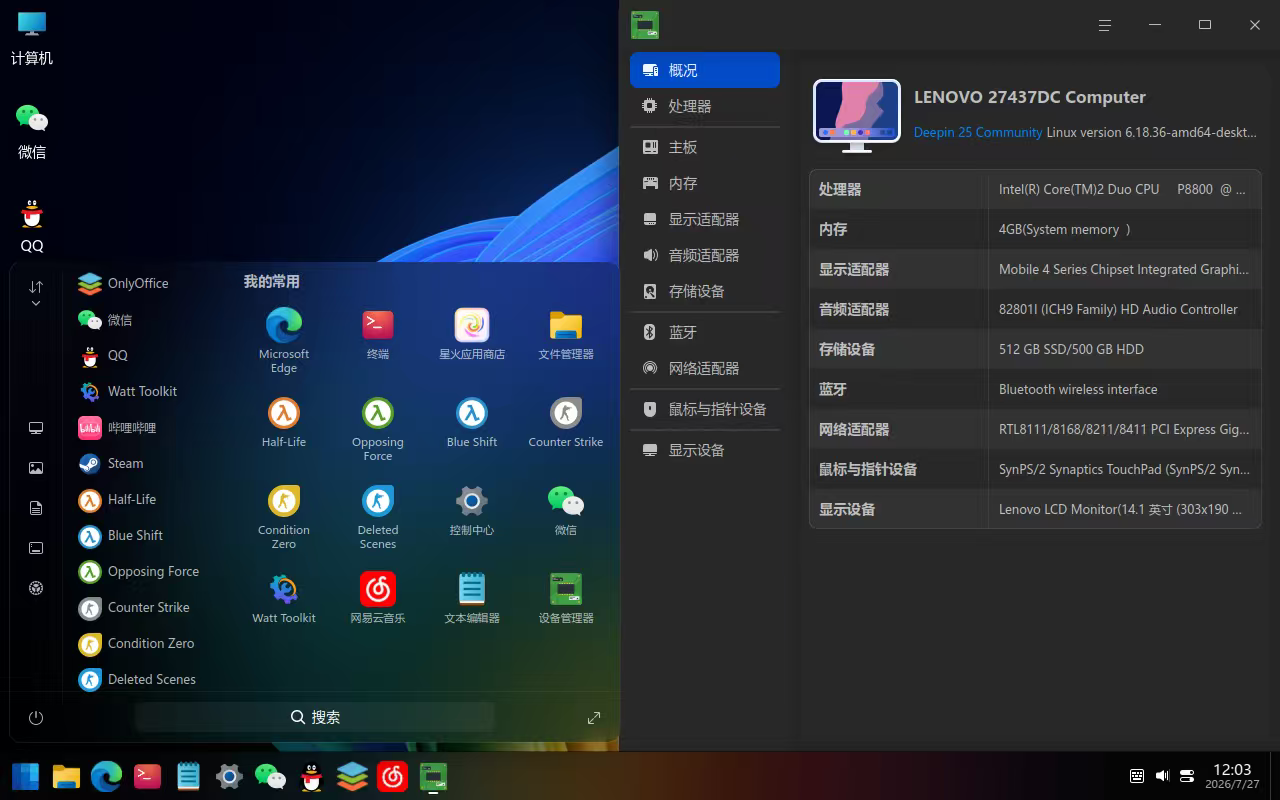Click the Deepin 25 Community link

[x=978, y=132]
